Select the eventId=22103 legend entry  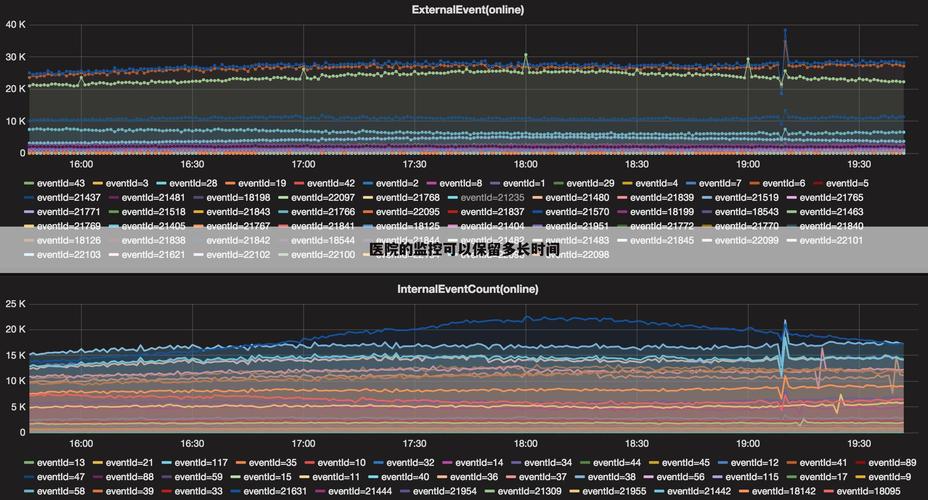[x=68, y=255]
